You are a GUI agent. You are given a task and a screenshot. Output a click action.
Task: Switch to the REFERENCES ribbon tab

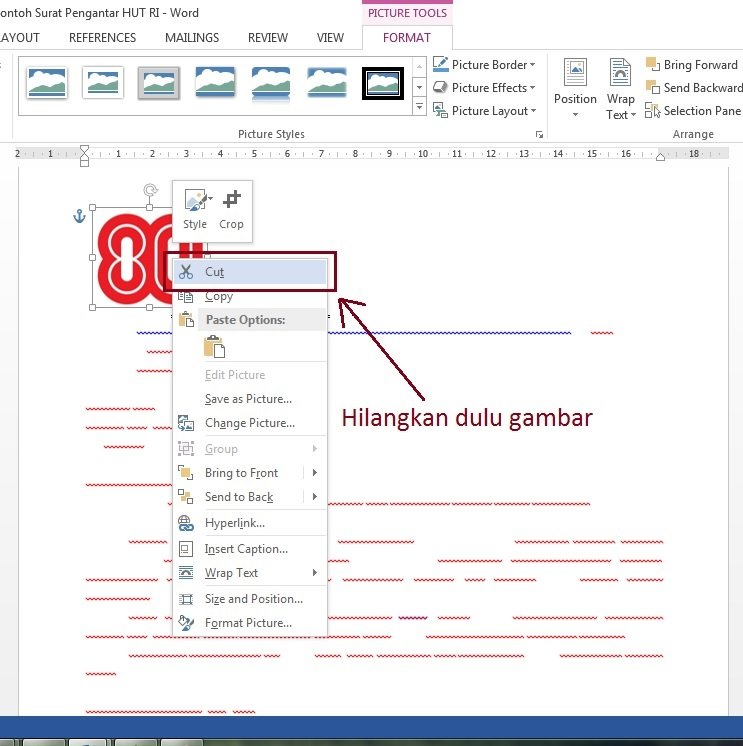click(x=102, y=38)
